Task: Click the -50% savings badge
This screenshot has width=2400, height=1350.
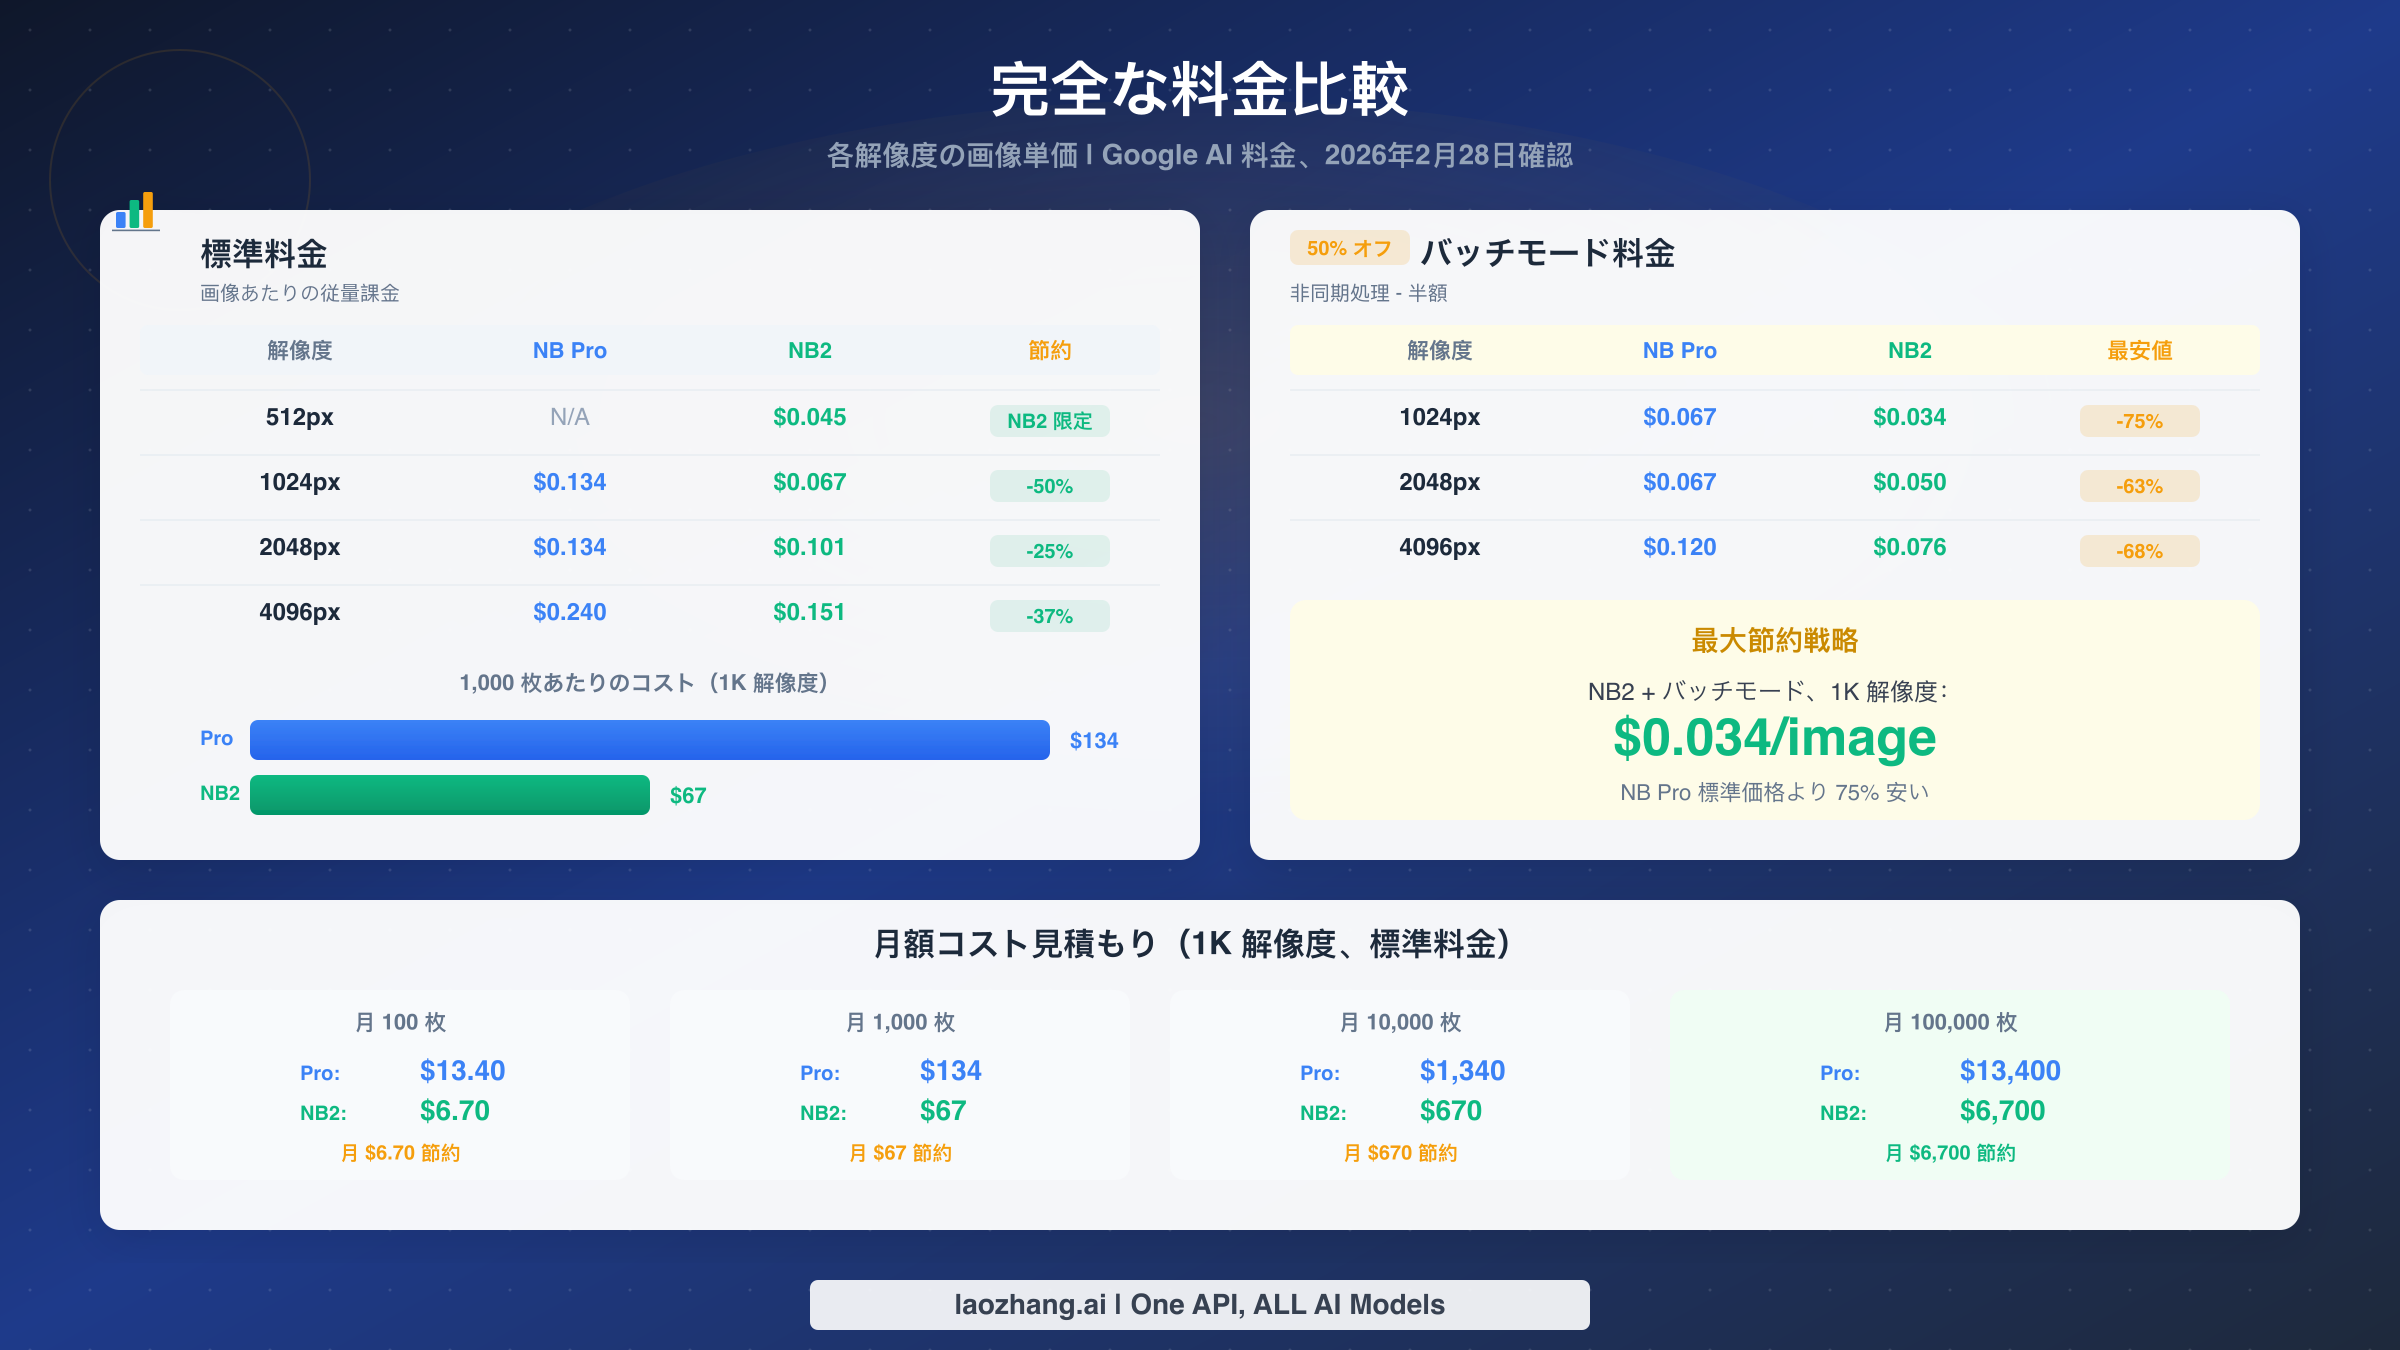Action: click(x=1049, y=486)
